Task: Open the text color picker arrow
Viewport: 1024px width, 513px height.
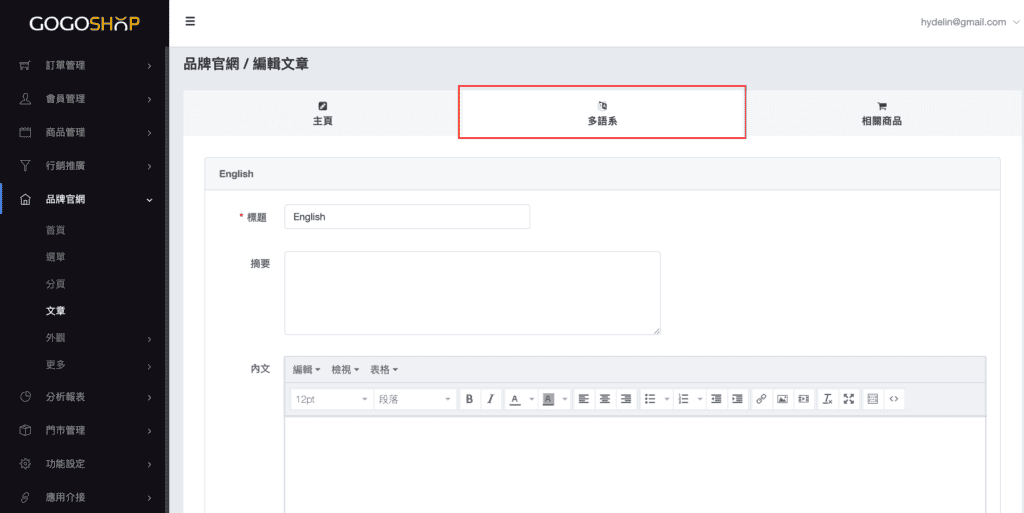Action: pyautogui.click(x=532, y=399)
